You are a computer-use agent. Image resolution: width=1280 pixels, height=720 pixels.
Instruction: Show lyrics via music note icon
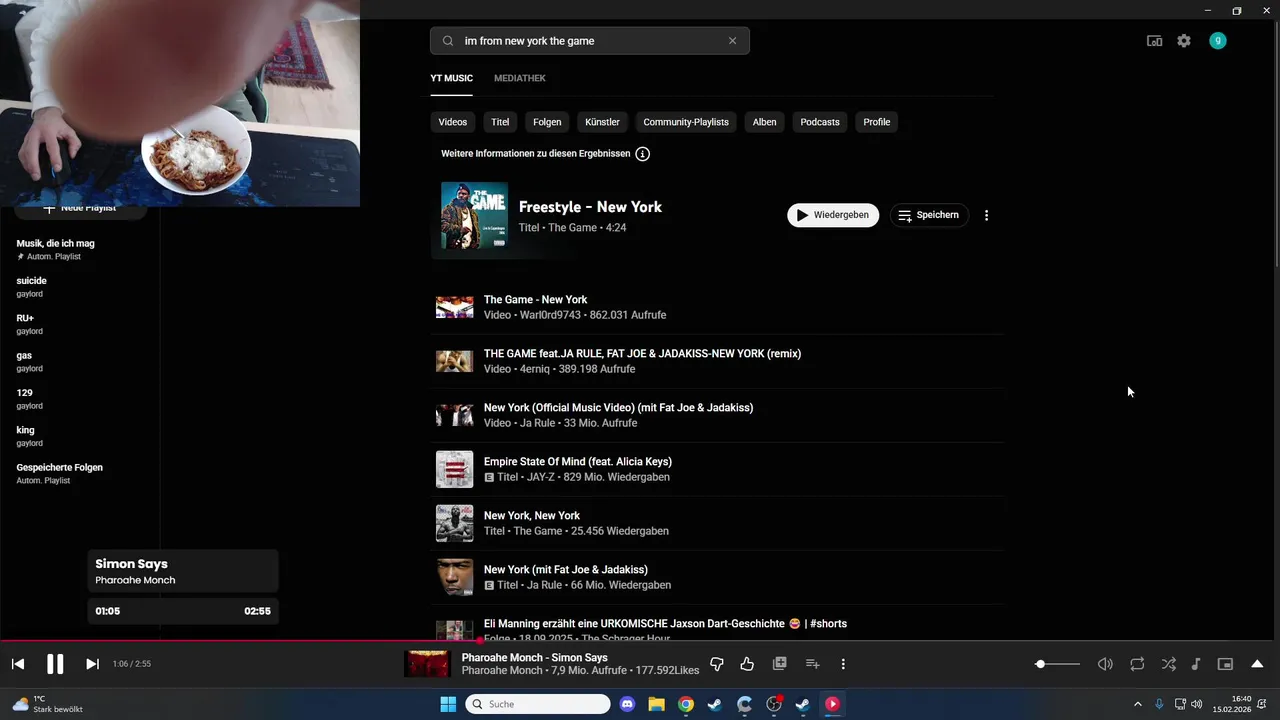tap(1196, 664)
